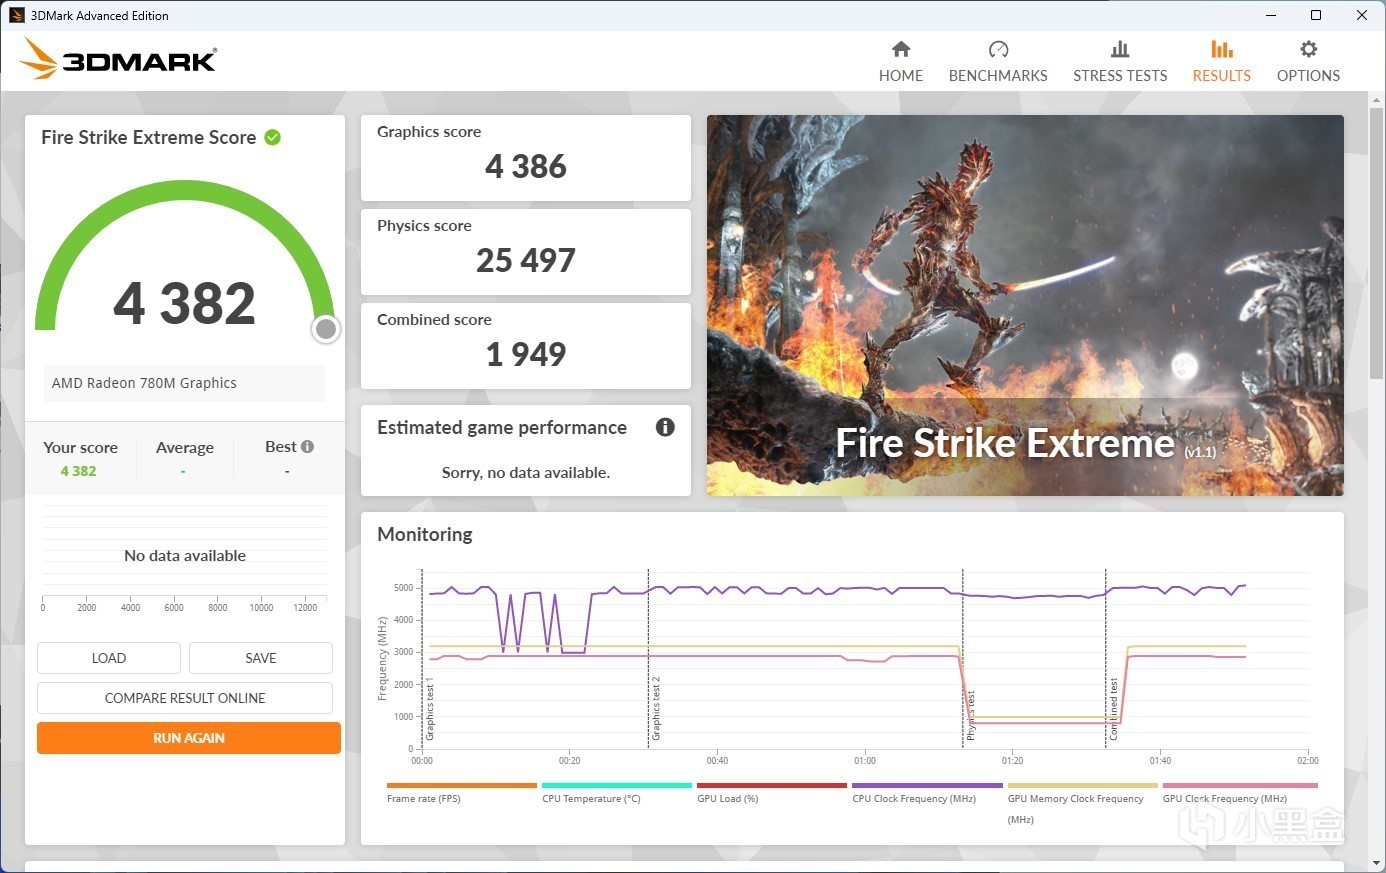Click the Frequency (MHz) axis label

coord(382,658)
